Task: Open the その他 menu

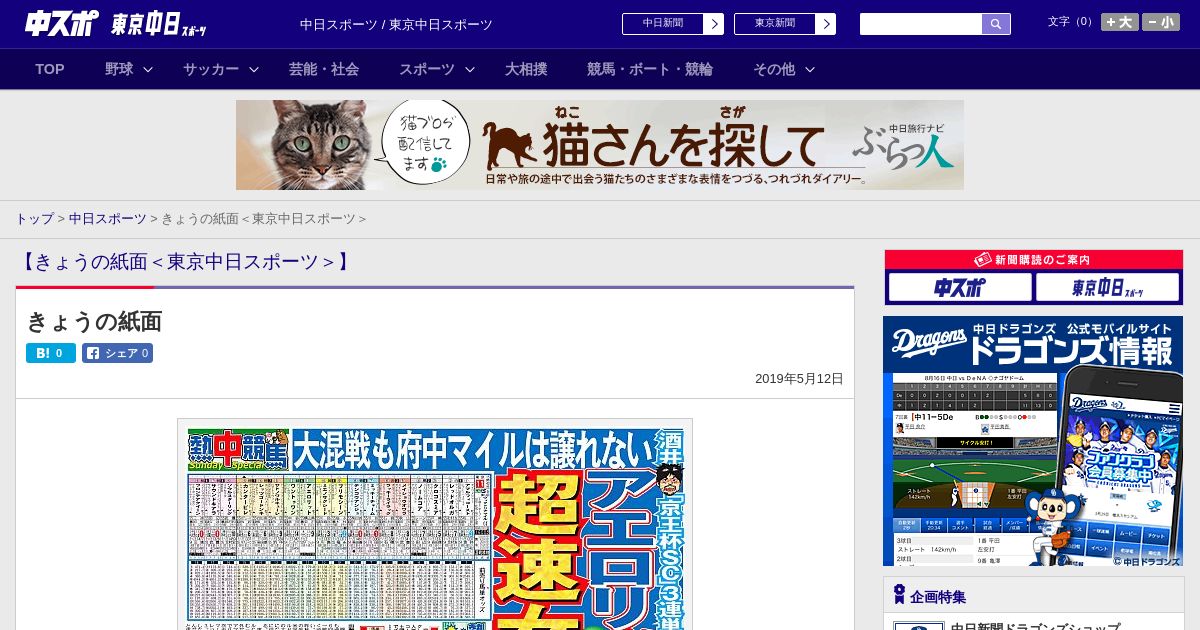Action: coord(774,69)
